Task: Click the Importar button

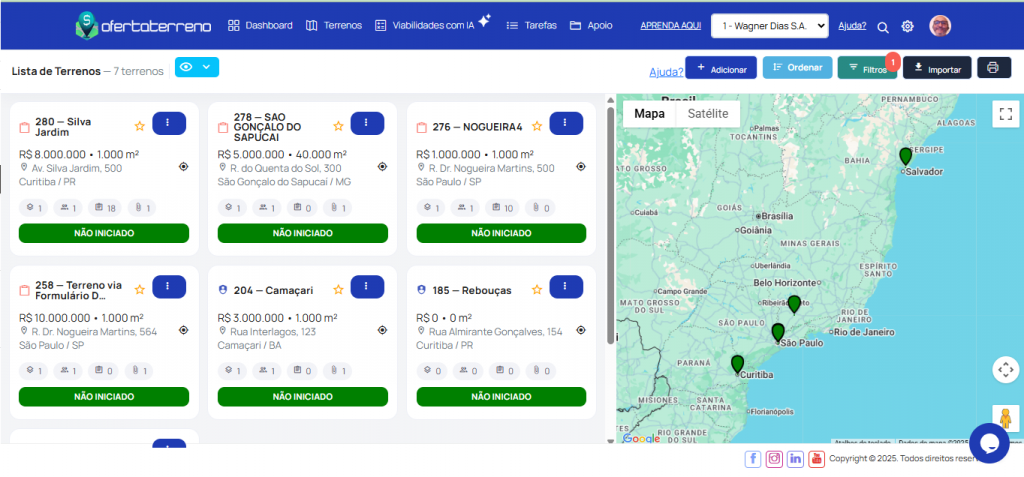Action: (x=937, y=67)
